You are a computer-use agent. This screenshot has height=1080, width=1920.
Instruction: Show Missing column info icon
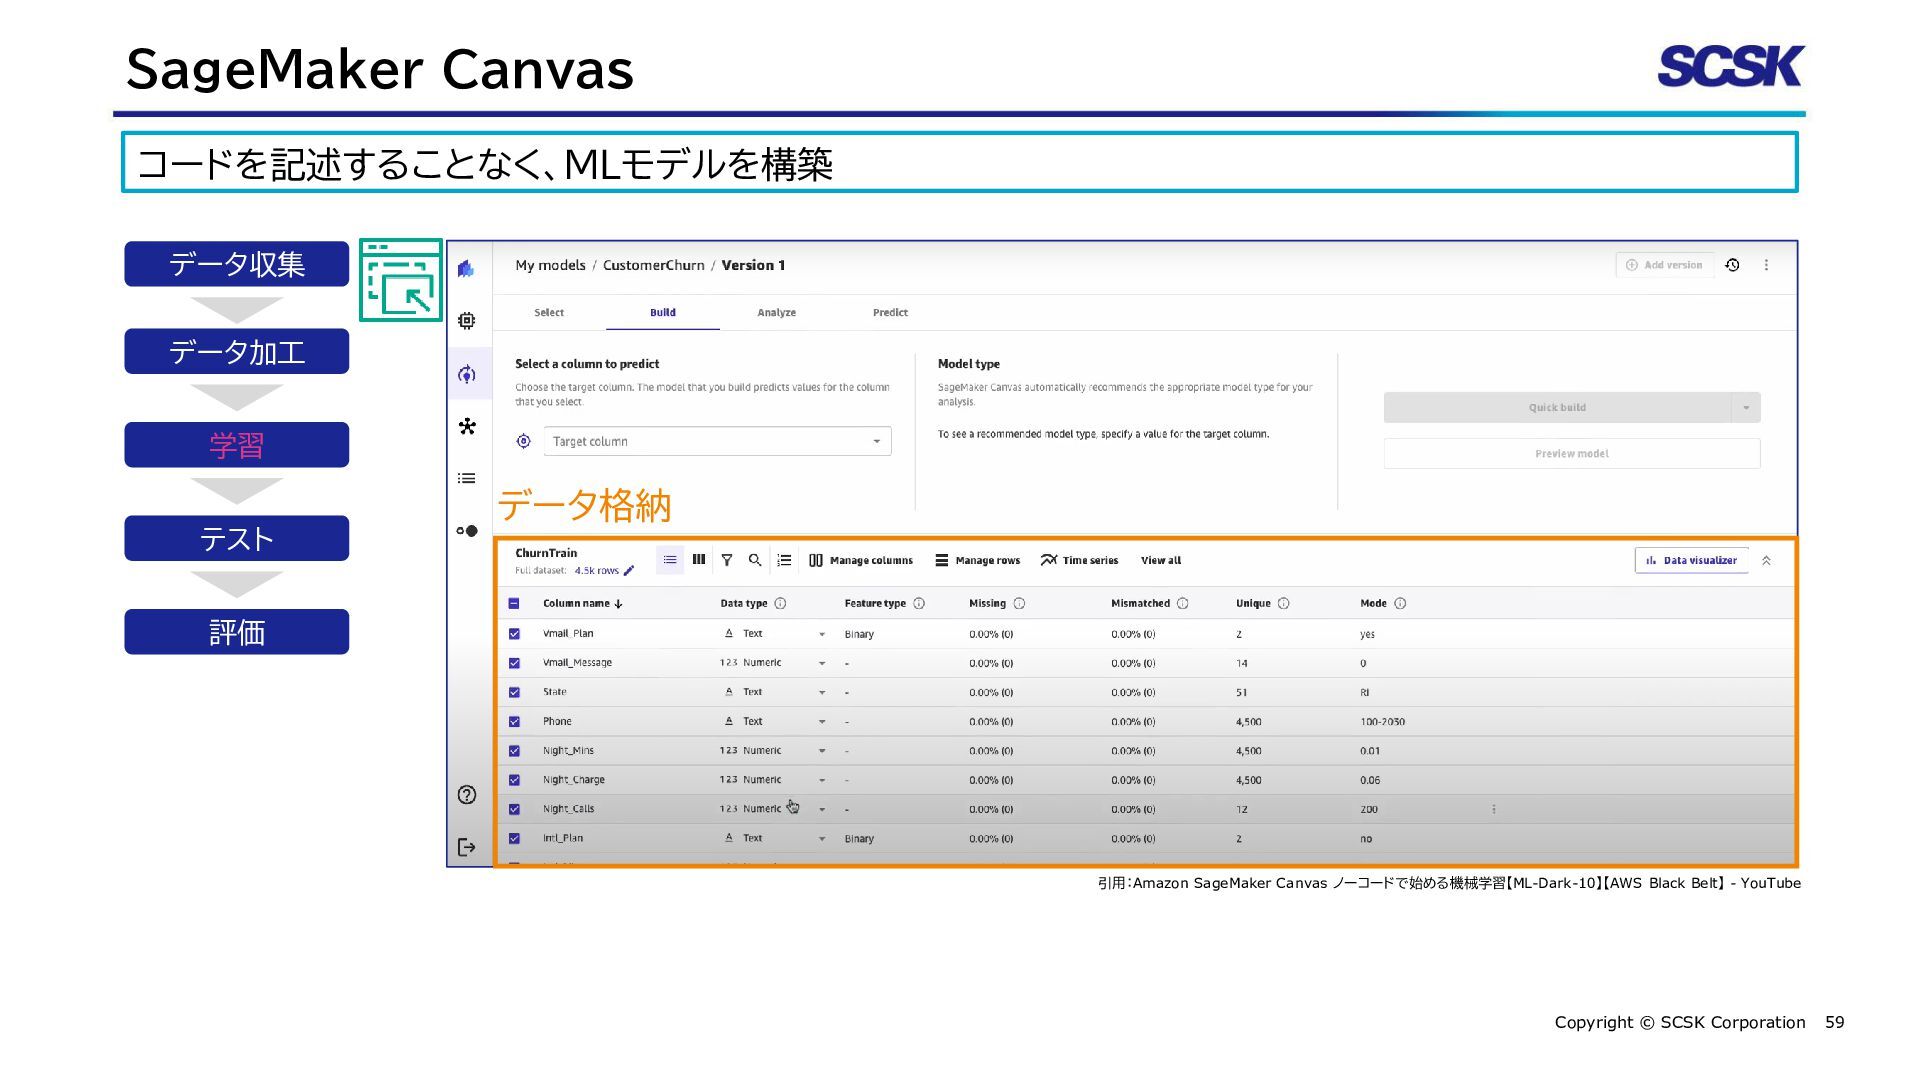coord(1019,603)
